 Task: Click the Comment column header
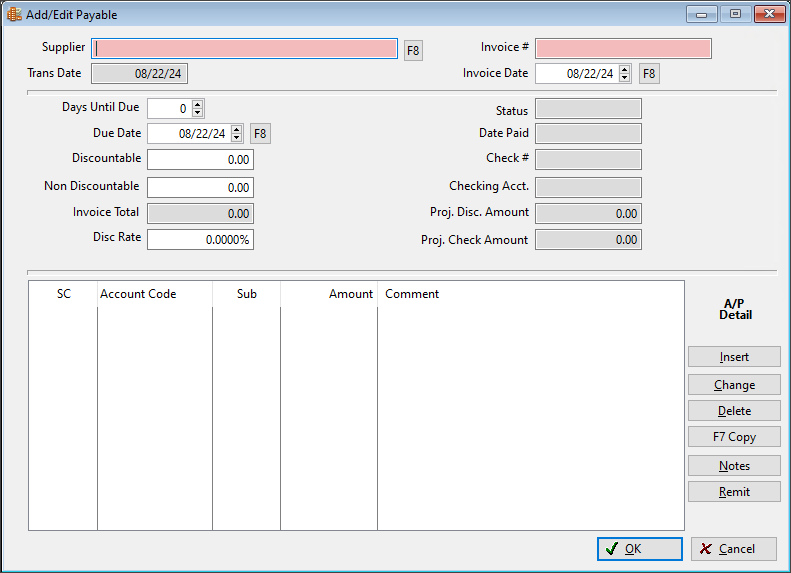click(531, 294)
